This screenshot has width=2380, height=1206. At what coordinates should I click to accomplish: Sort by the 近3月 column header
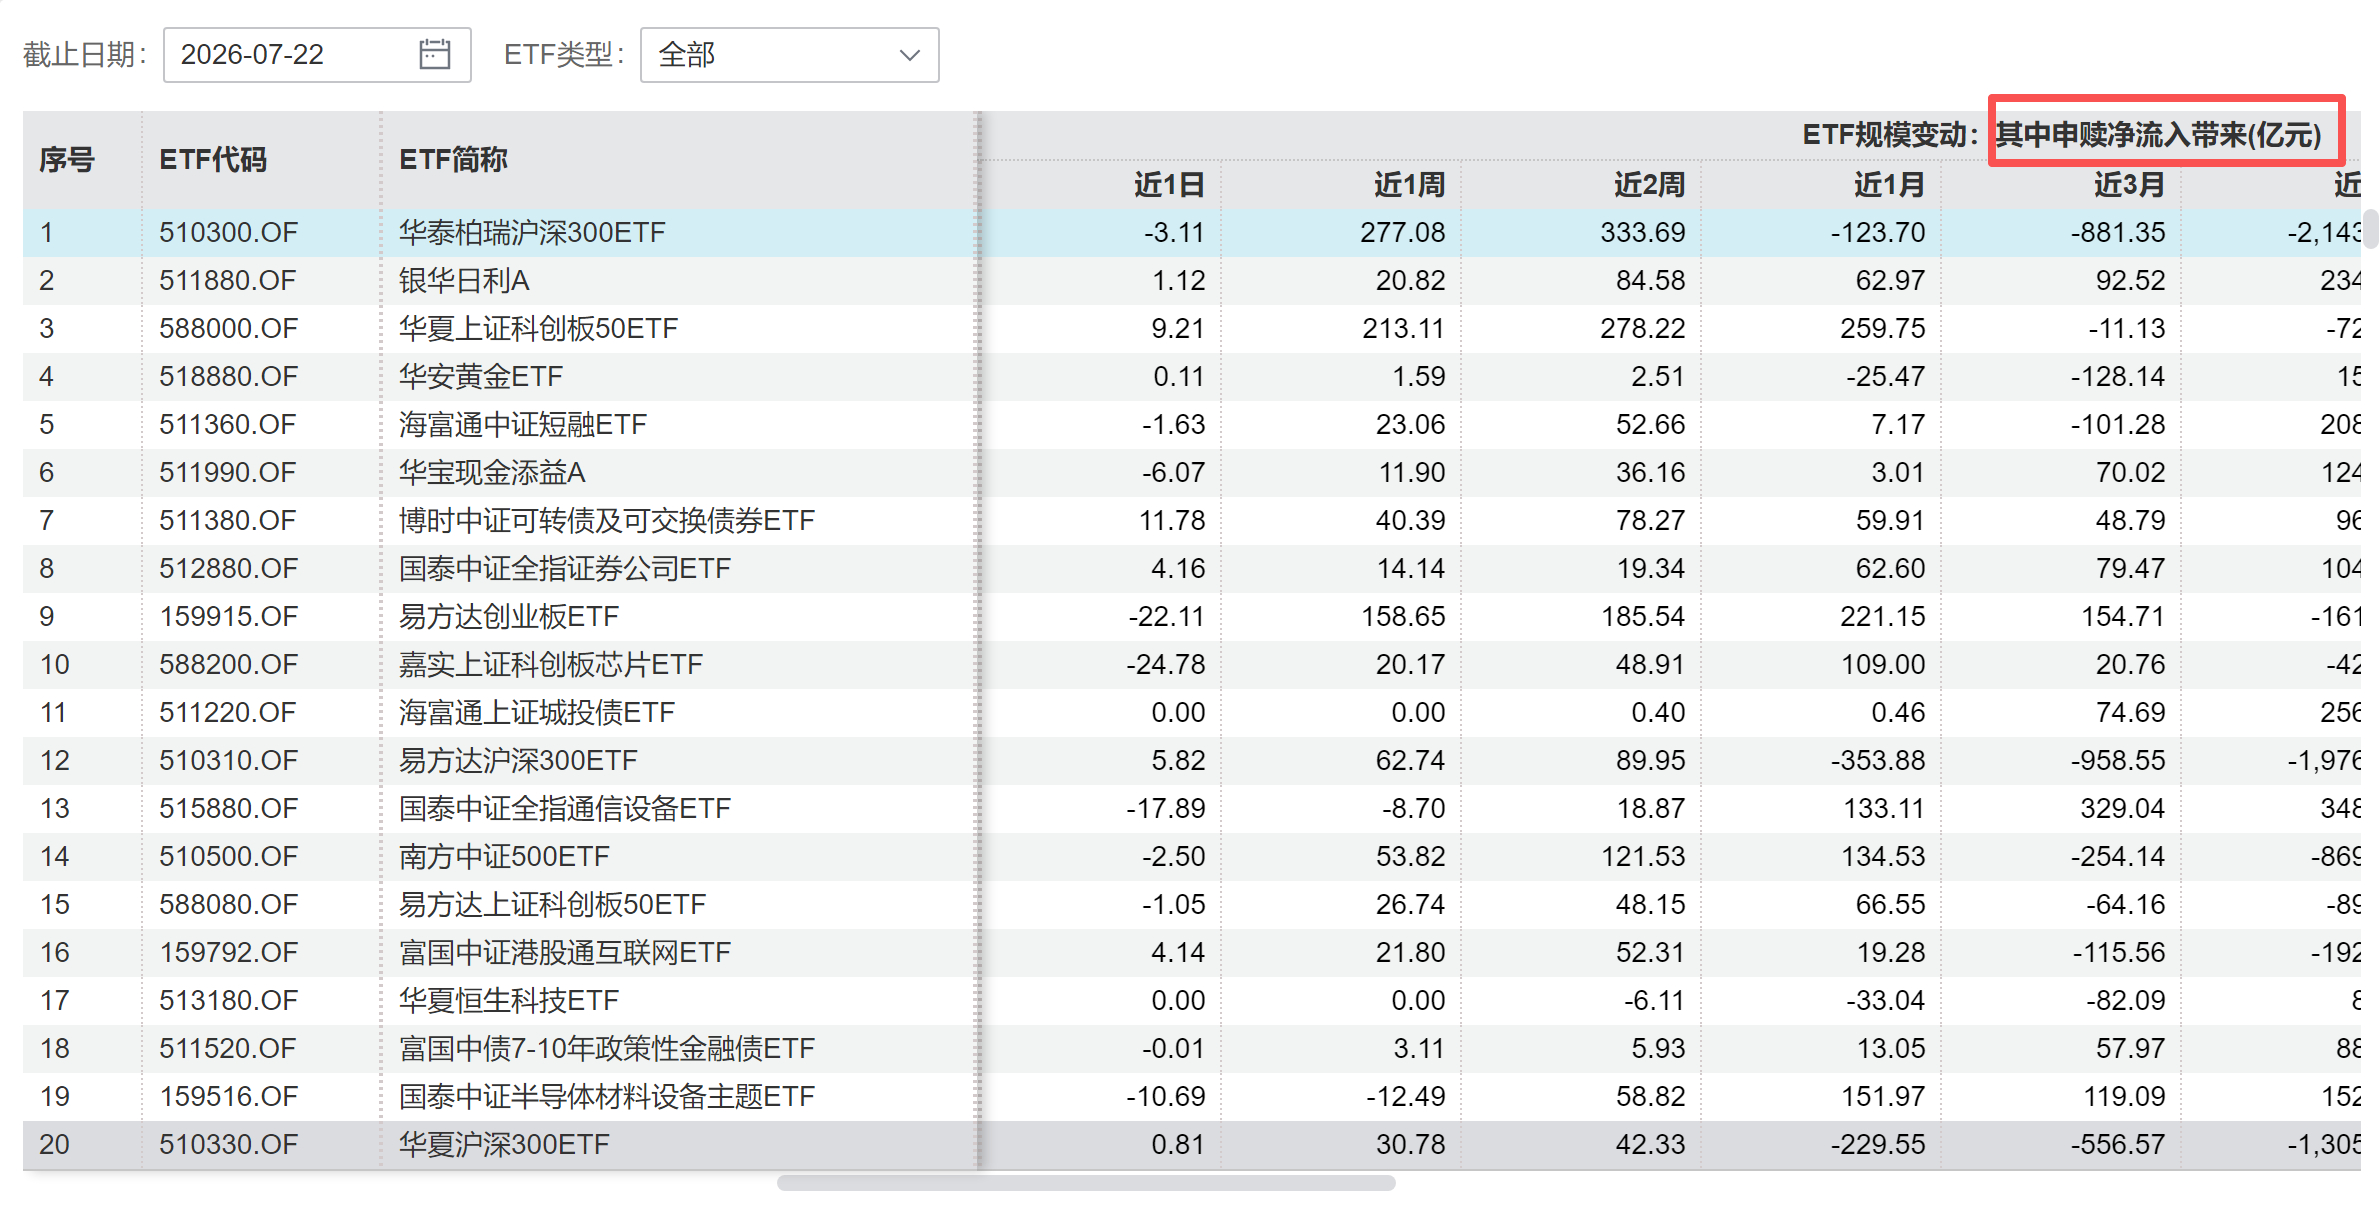(2129, 185)
